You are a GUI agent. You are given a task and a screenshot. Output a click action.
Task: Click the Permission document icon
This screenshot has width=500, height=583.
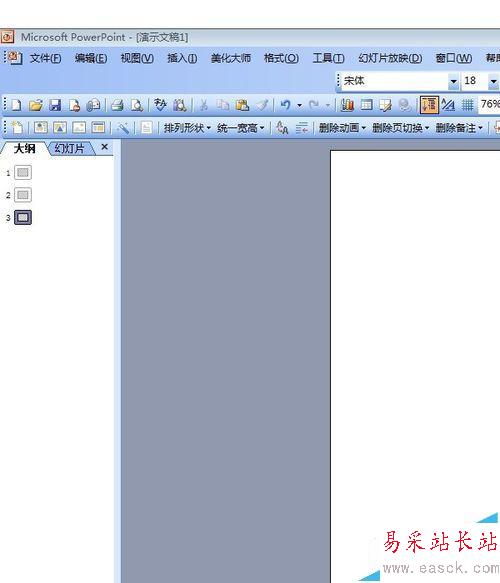[x=74, y=105]
